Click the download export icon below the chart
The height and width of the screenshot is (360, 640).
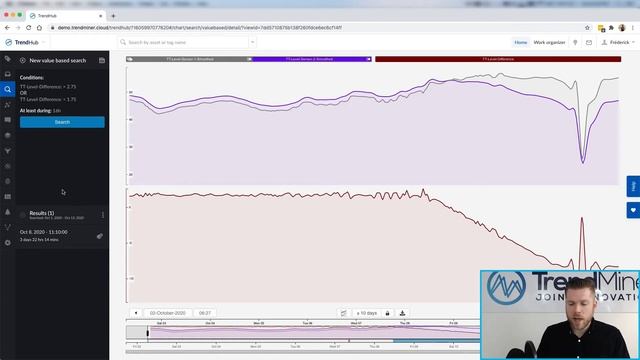point(402,313)
